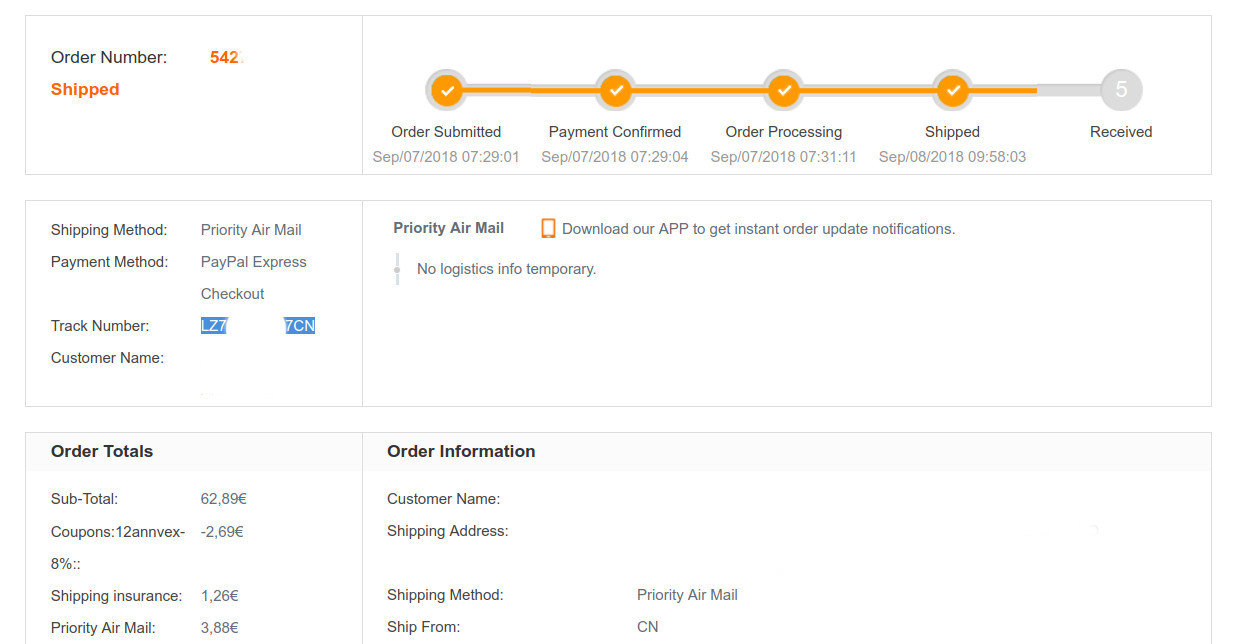Click the Sub-Total amount 62,89€

pyautogui.click(x=224, y=498)
